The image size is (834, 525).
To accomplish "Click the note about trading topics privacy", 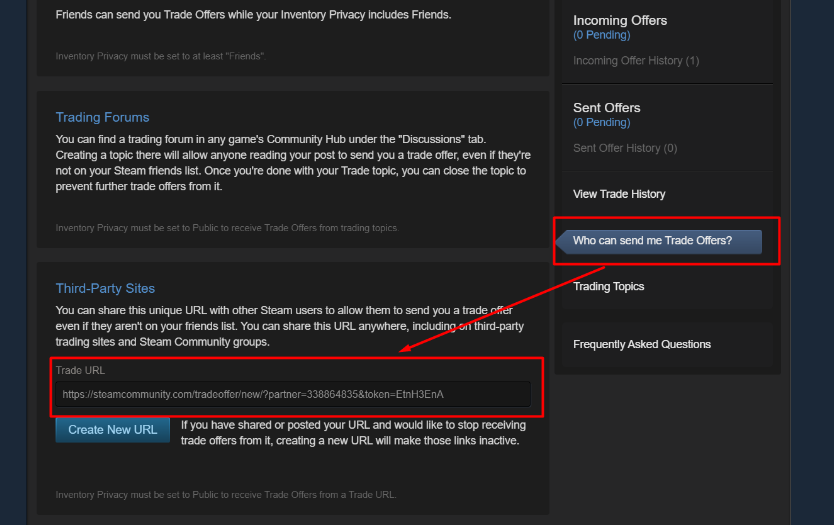I will coord(227,228).
